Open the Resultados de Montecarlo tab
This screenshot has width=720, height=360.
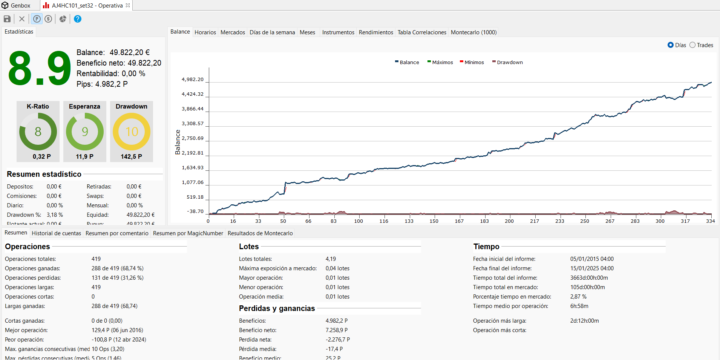[260, 233]
